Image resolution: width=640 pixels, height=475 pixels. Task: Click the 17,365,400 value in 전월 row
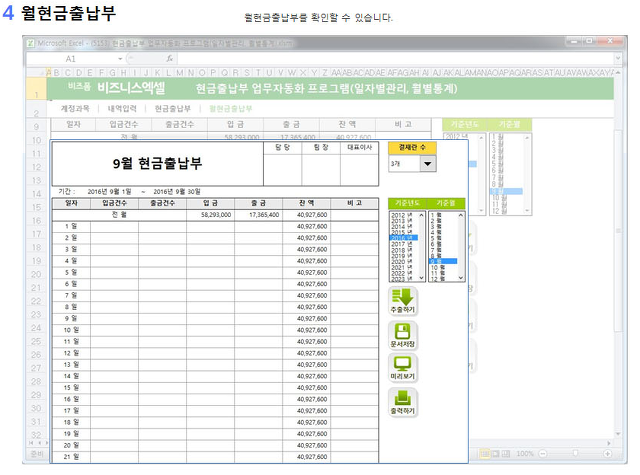coord(264,215)
